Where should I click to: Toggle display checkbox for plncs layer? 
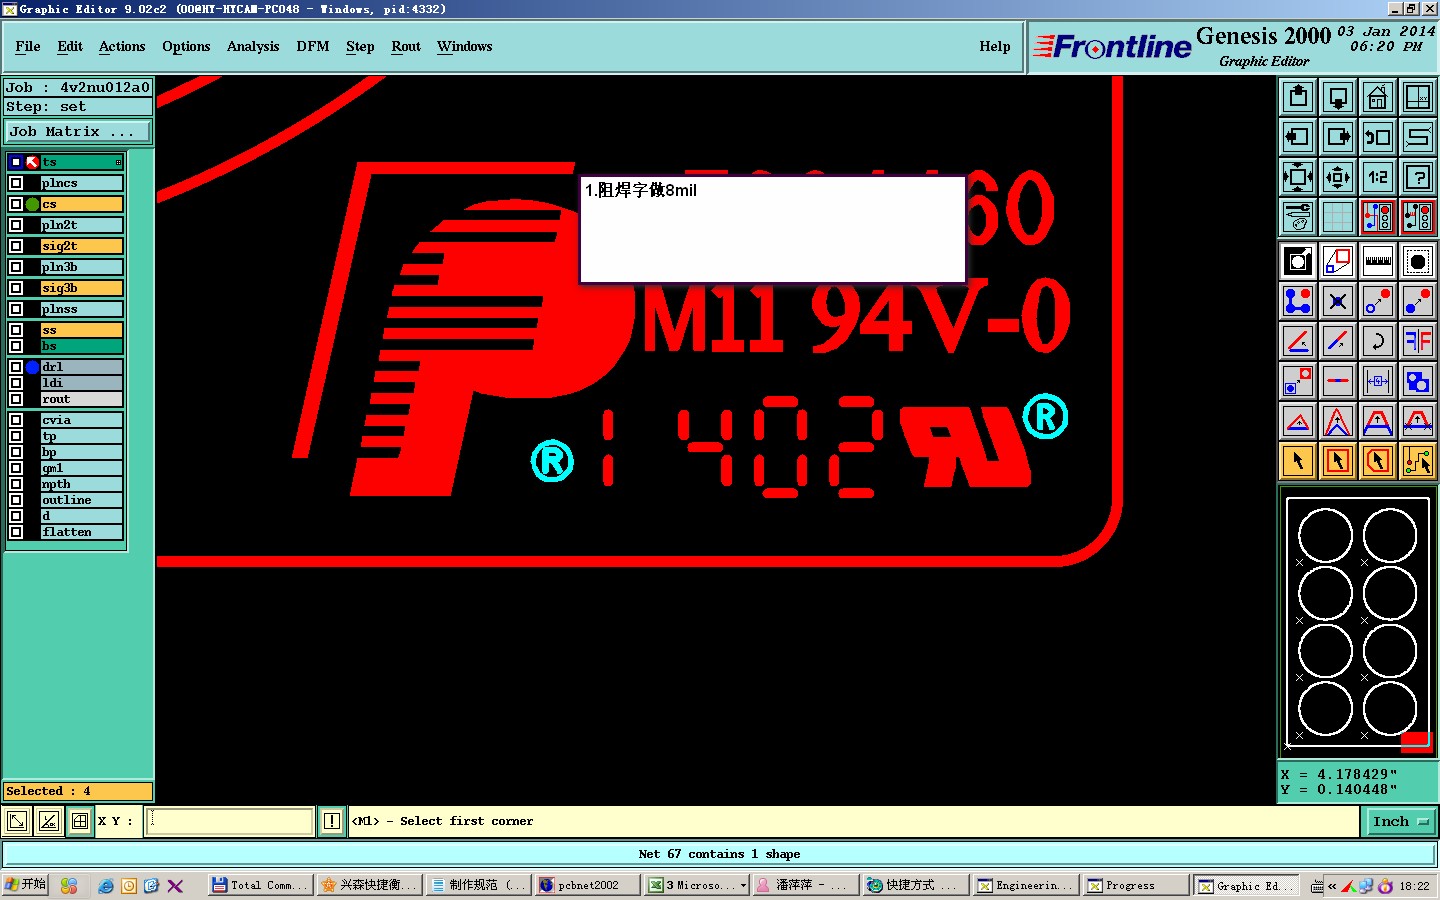(x=16, y=183)
